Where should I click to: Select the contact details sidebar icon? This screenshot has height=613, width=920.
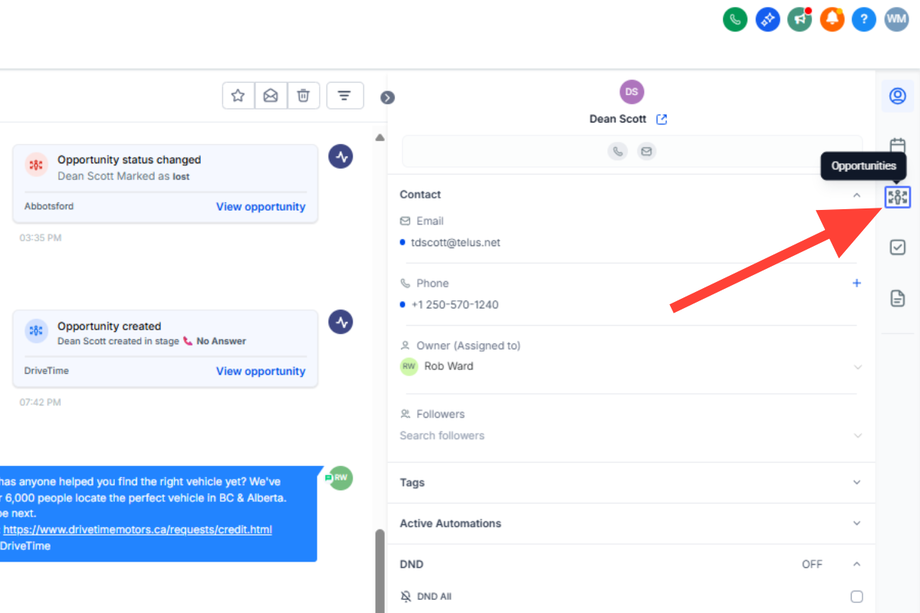tap(897, 96)
